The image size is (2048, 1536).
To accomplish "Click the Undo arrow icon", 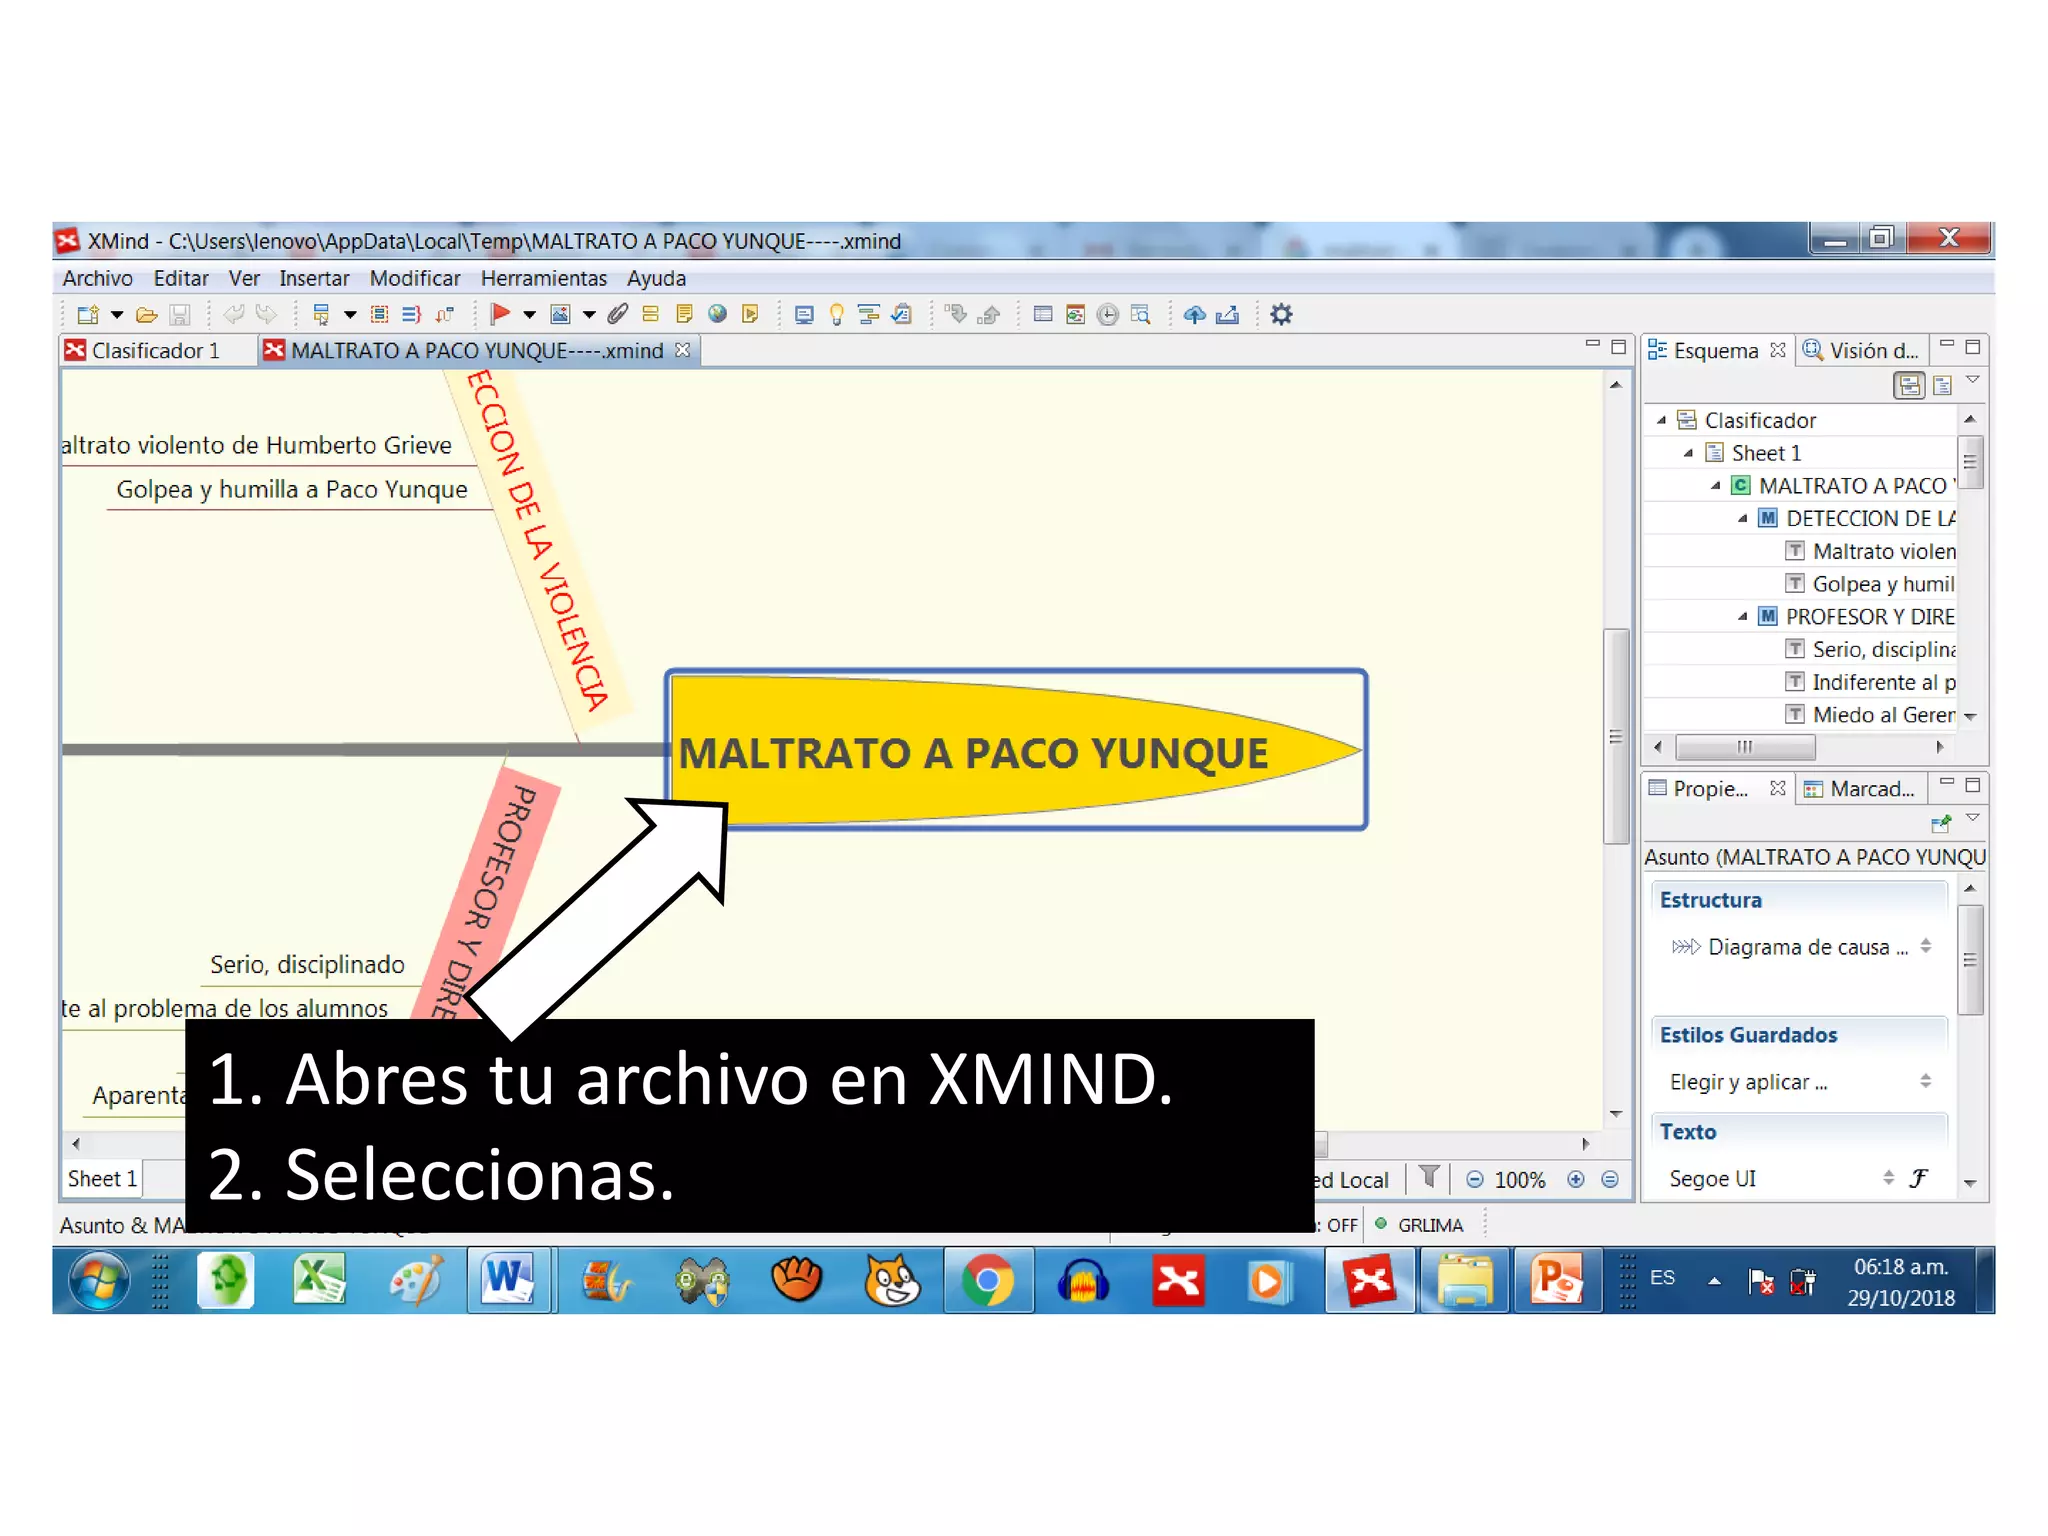I will [234, 315].
